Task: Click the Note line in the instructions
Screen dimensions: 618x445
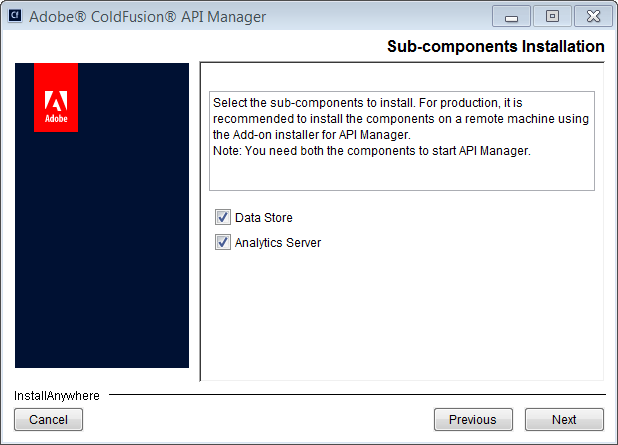Action: click(x=369, y=151)
